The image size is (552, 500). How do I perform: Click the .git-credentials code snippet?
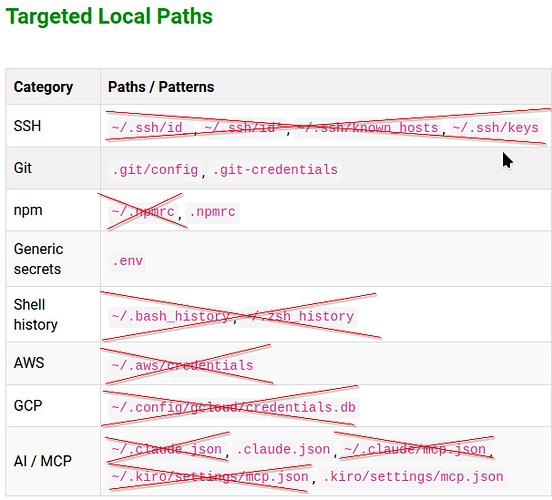pos(275,170)
